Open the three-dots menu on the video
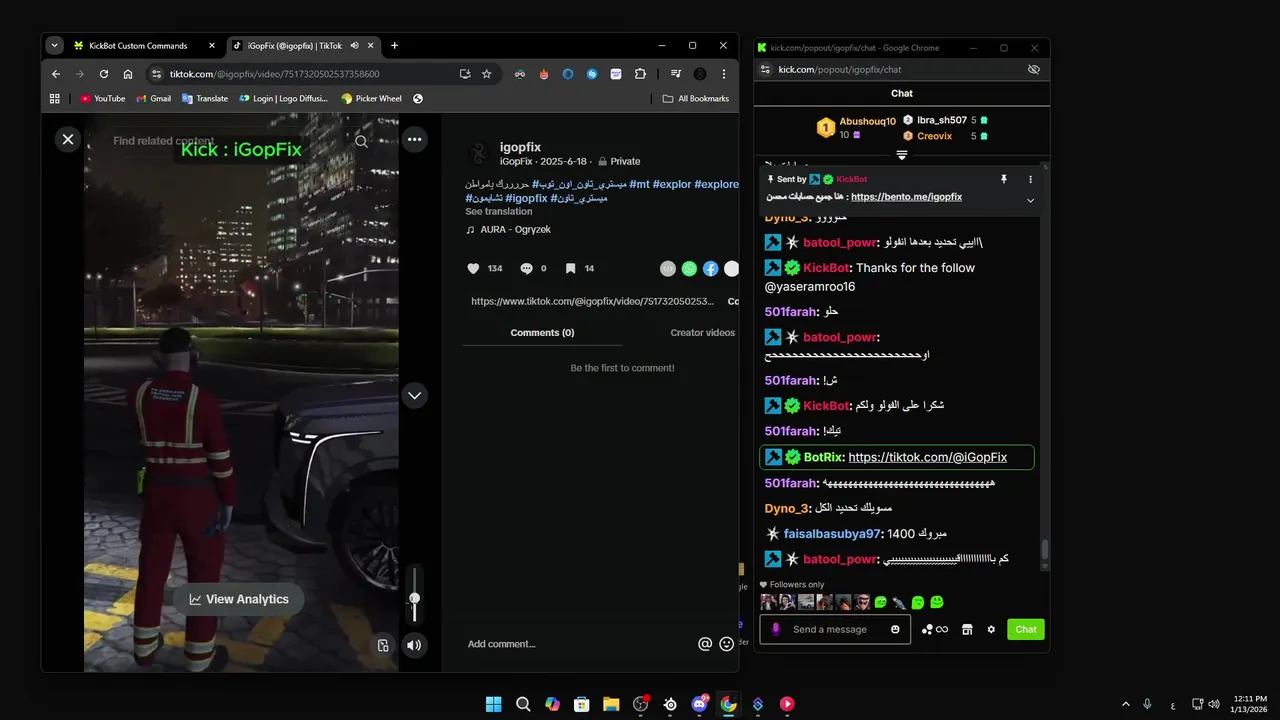The image size is (1280, 720). [414, 140]
